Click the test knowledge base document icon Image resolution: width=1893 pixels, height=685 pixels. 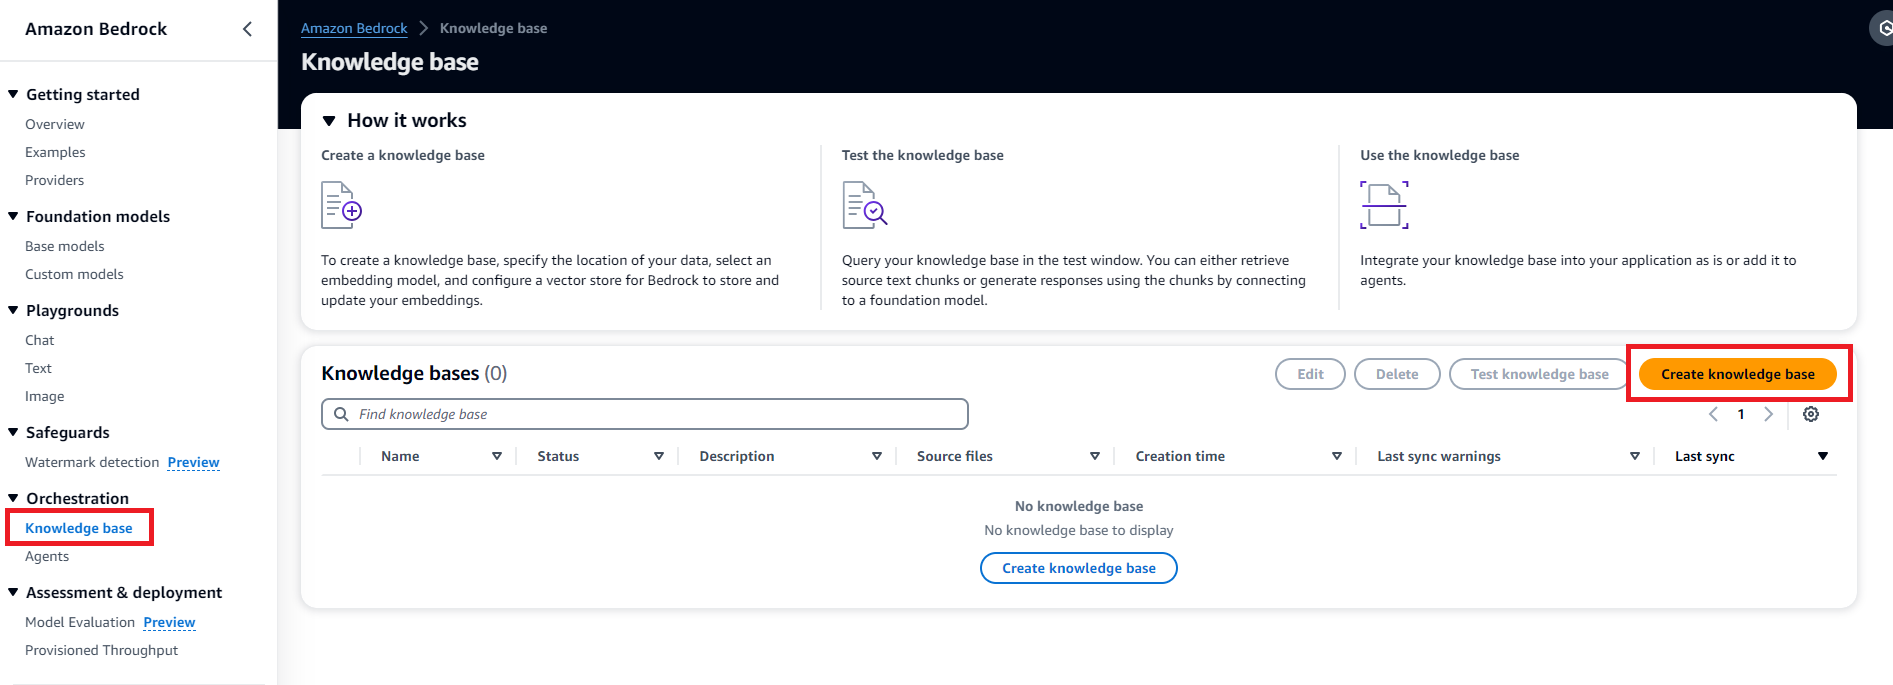pos(865,205)
